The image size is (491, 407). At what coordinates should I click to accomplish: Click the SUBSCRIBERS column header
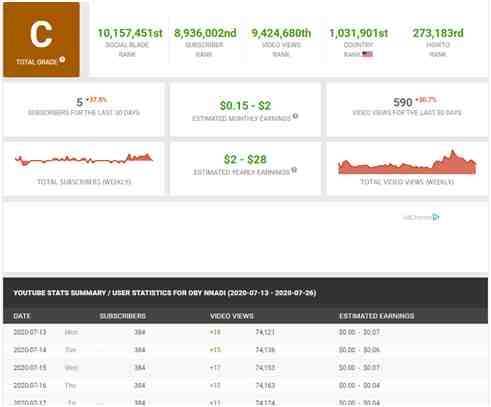click(x=123, y=316)
